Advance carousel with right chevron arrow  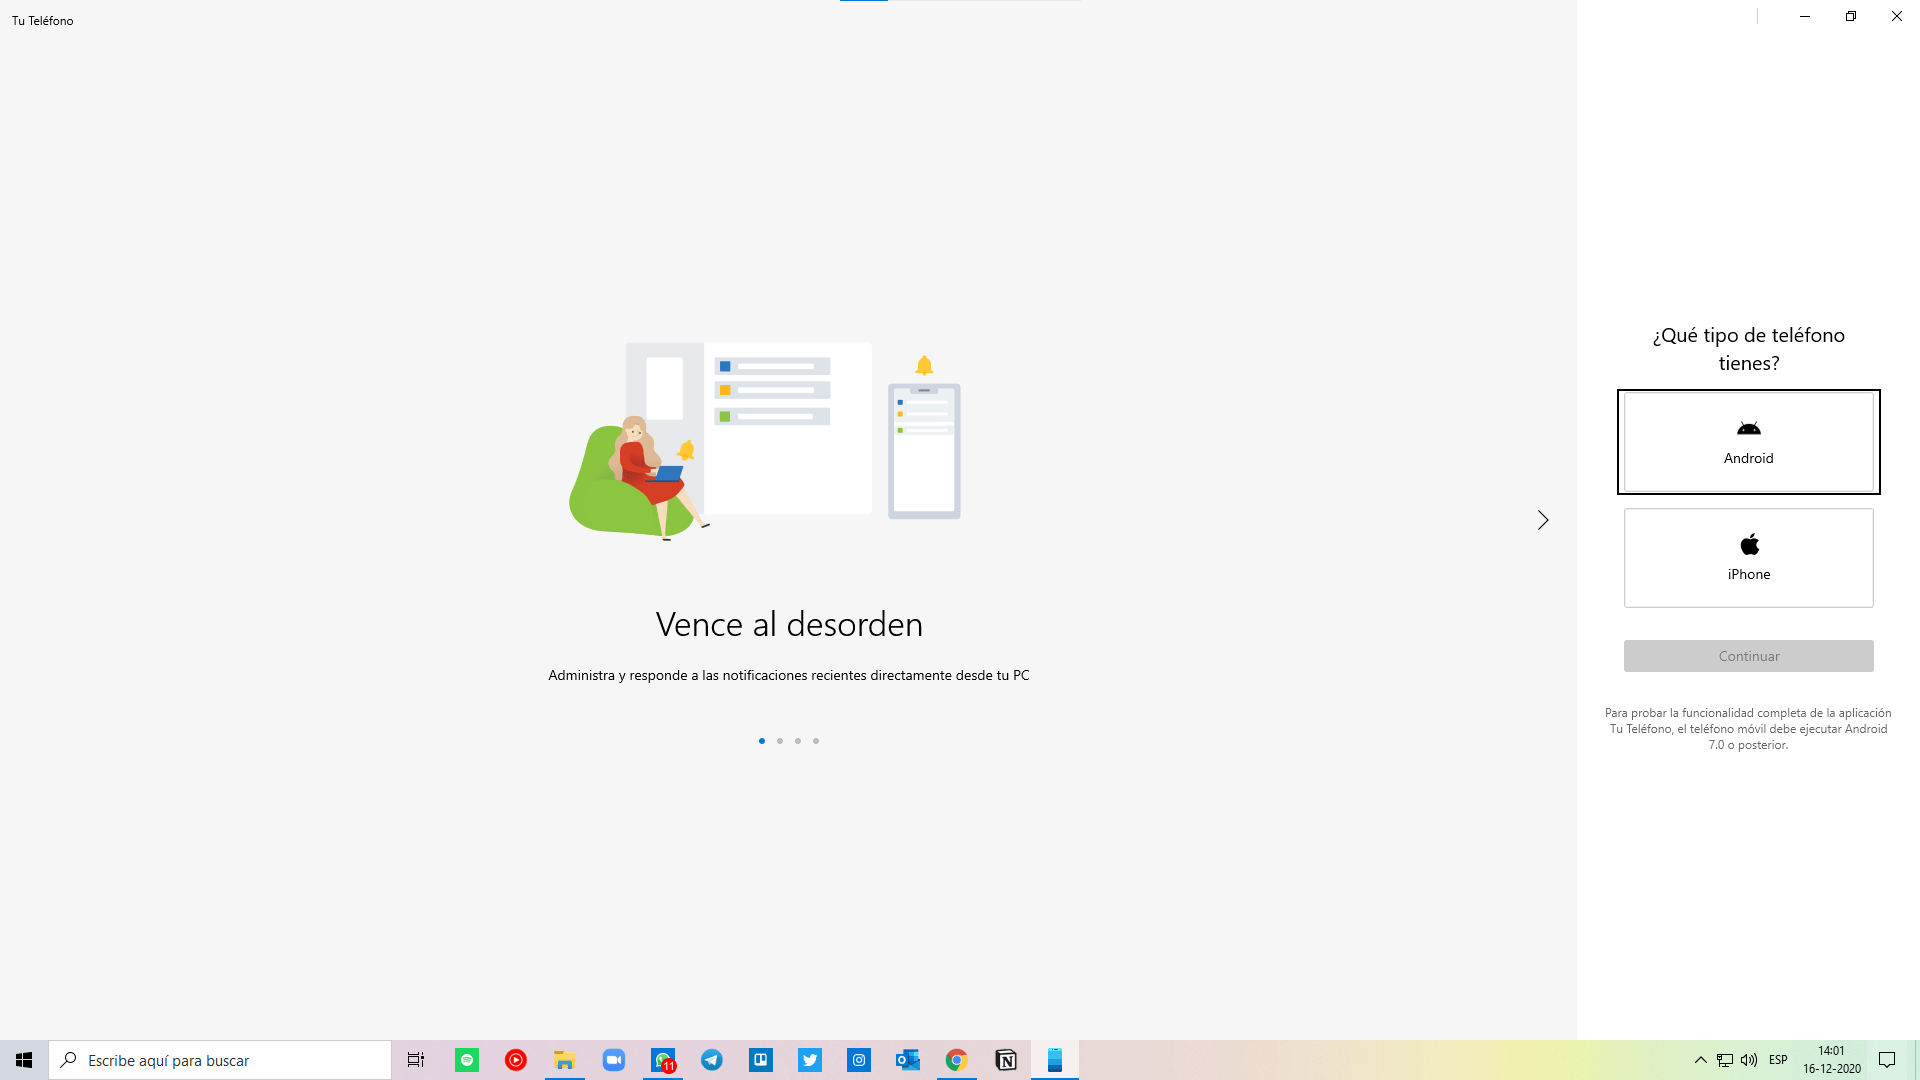[x=1543, y=520]
